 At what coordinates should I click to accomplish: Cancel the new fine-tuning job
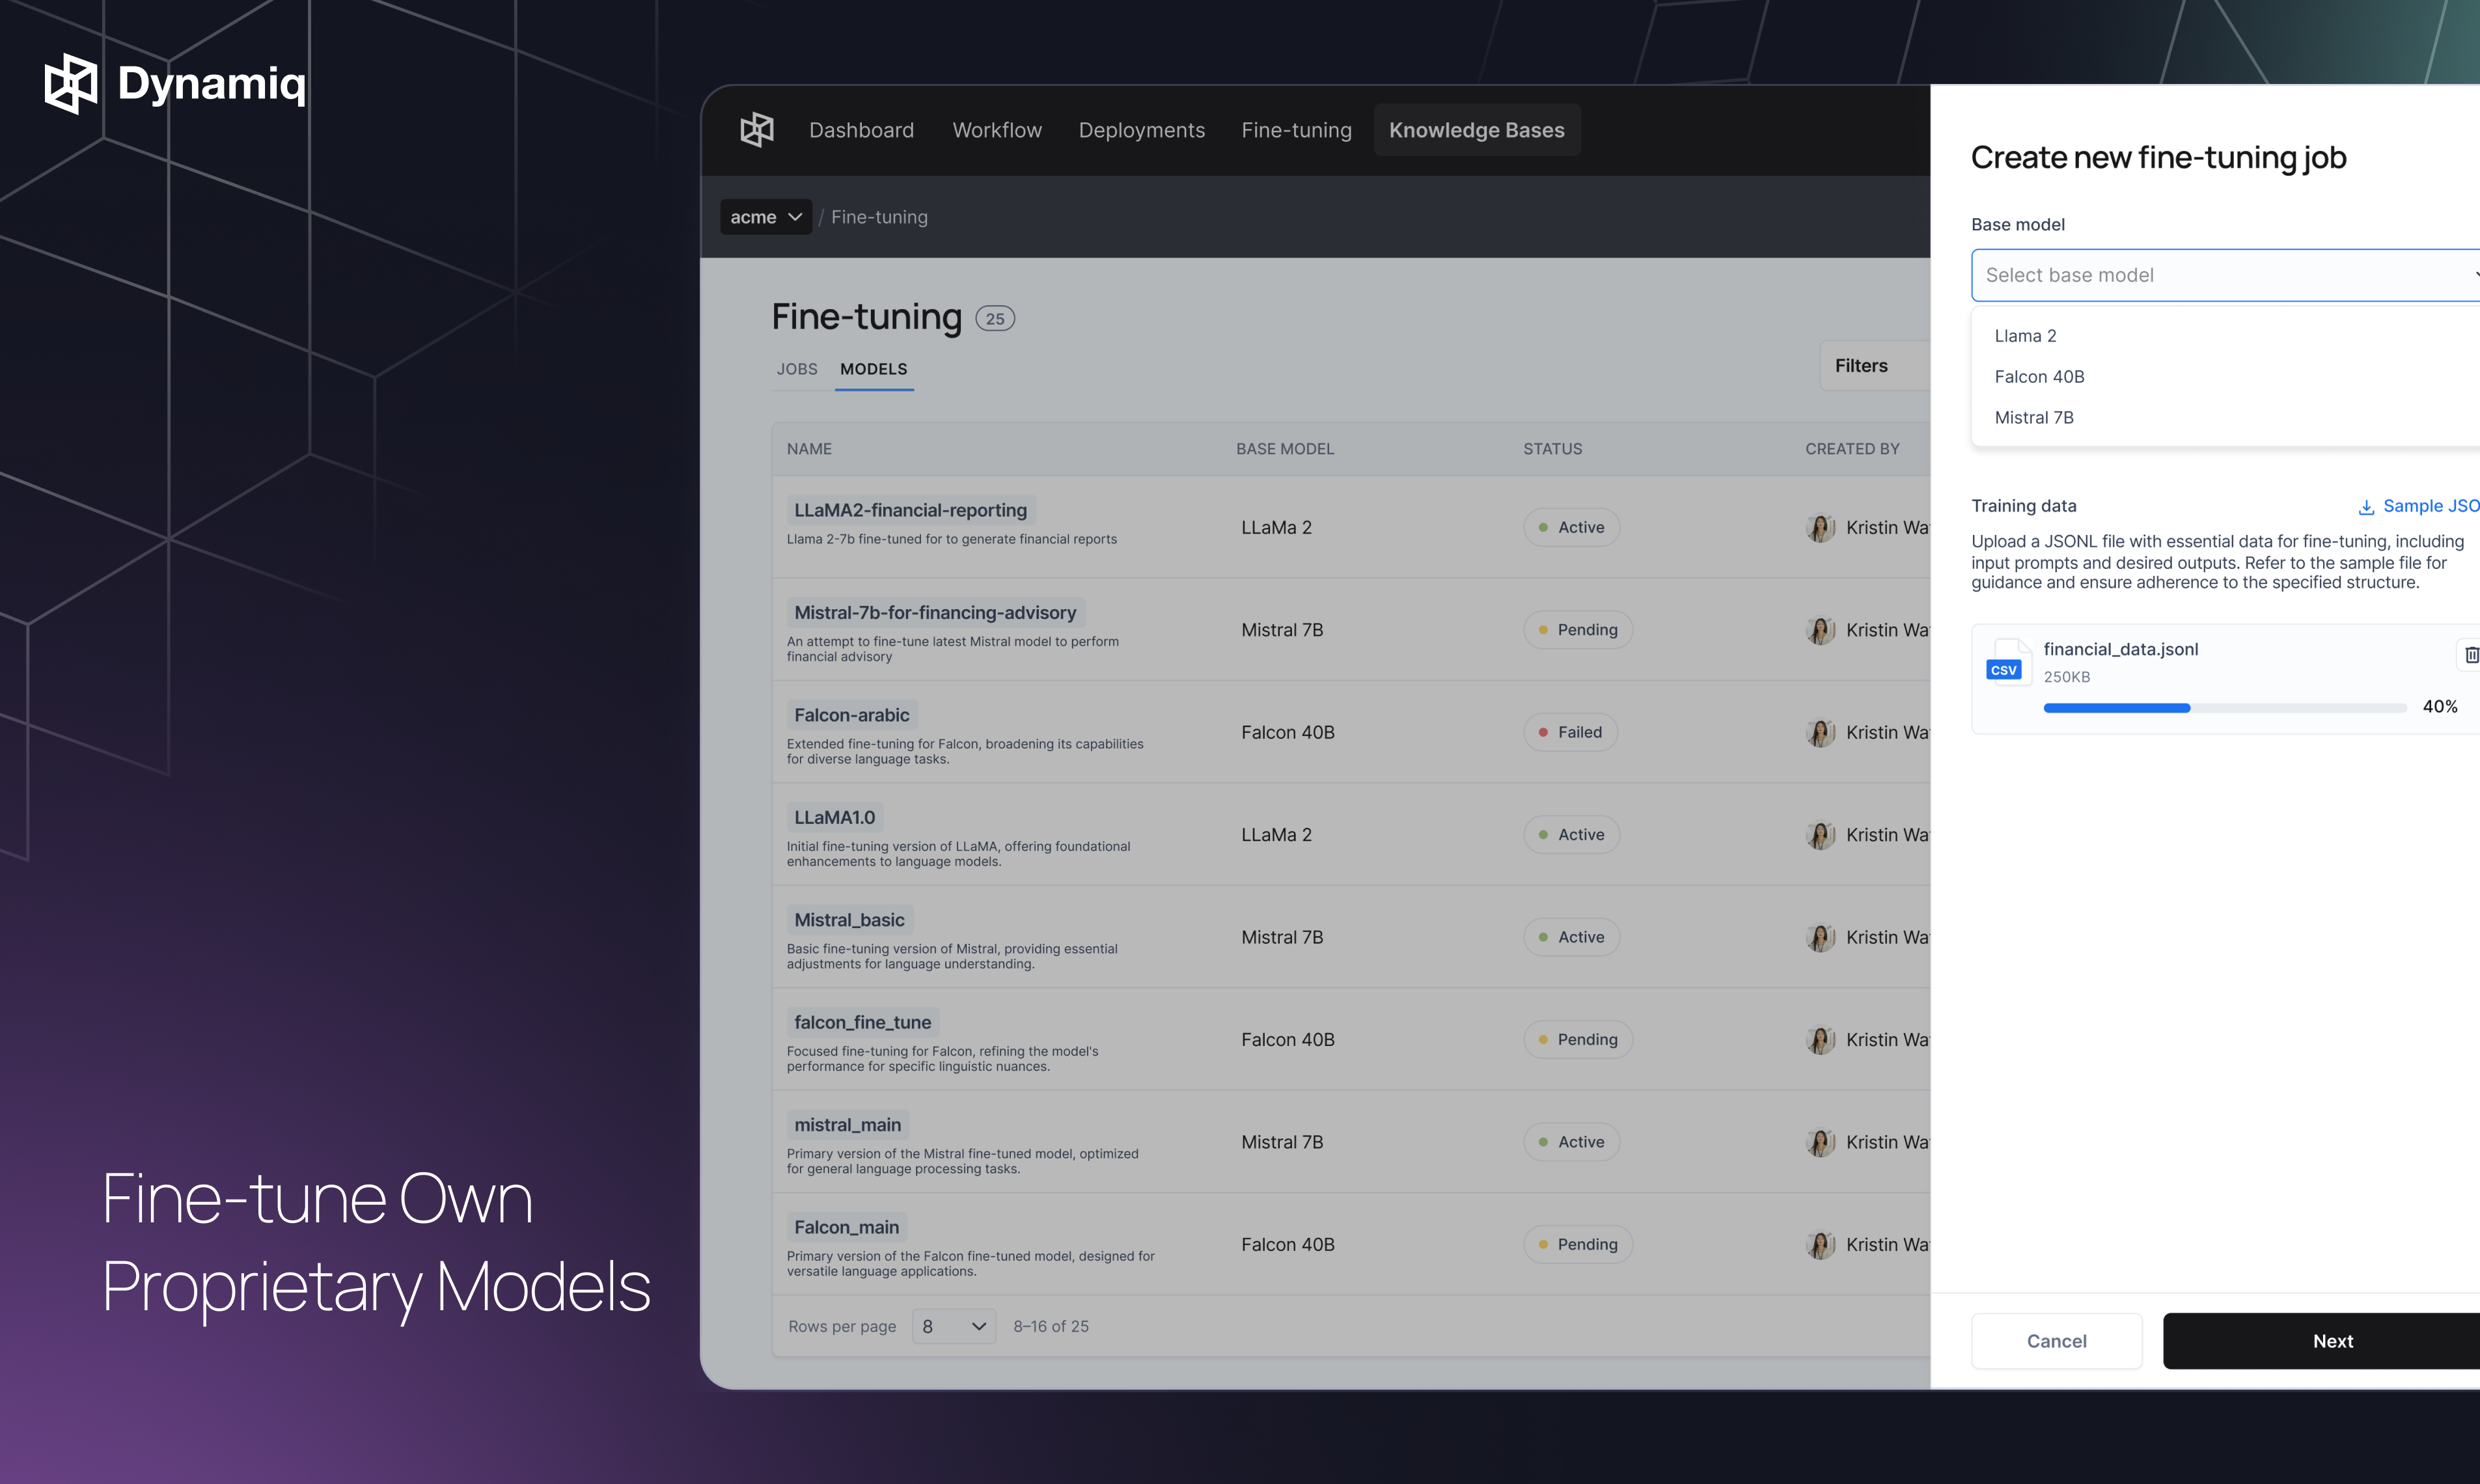[x=2056, y=1341]
